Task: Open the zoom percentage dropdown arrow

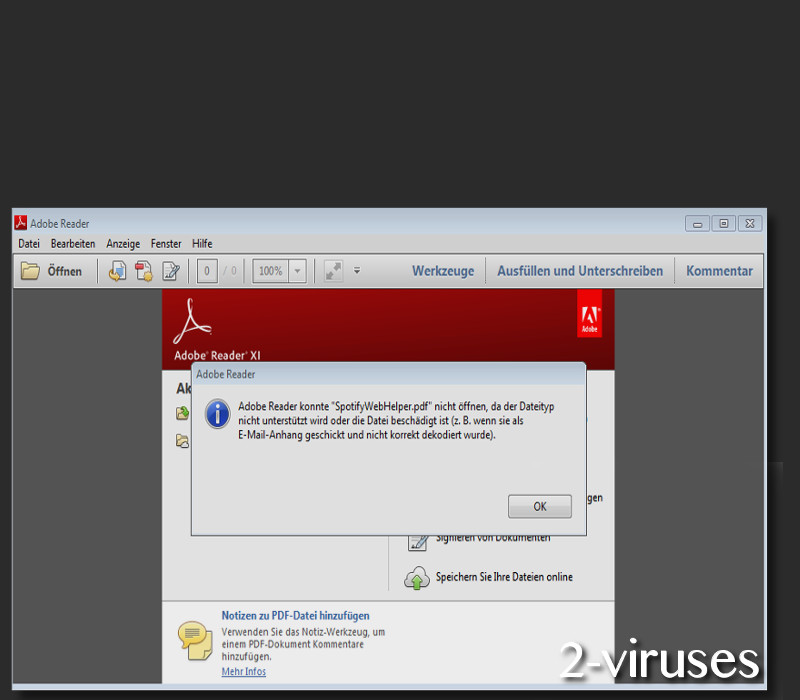Action: coord(297,271)
